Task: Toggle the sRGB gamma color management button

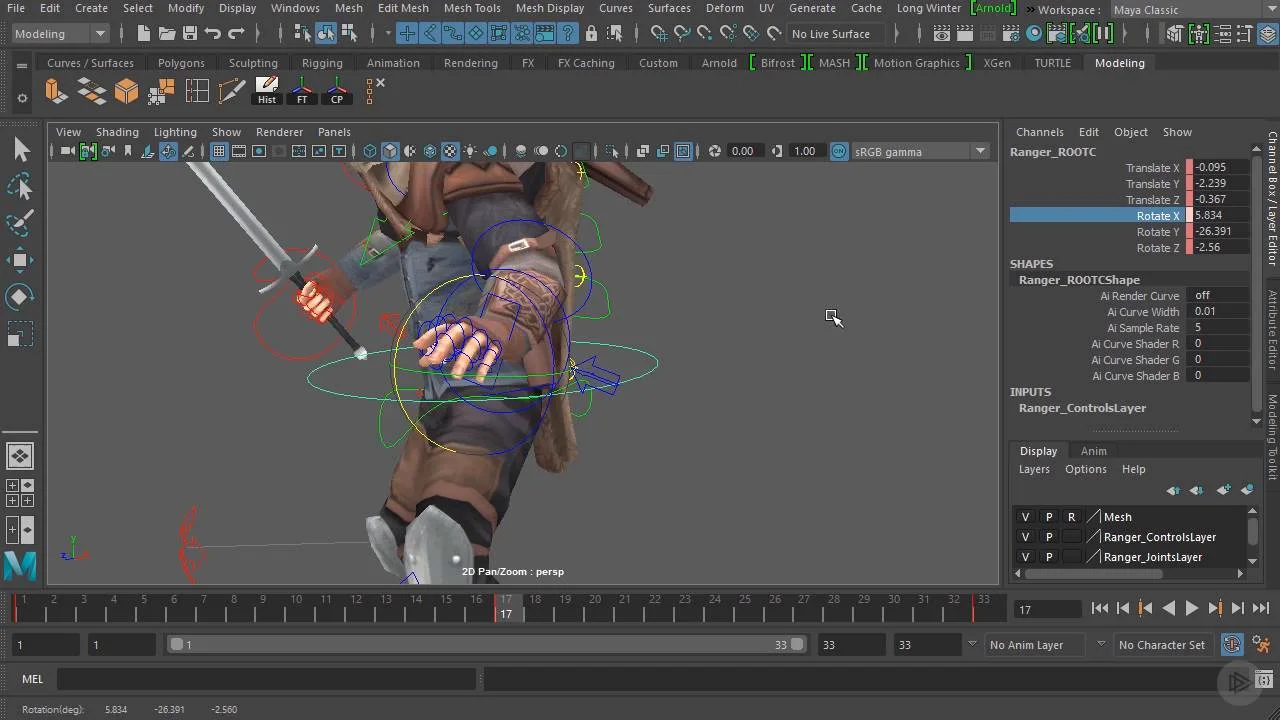Action: [x=839, y=151]
